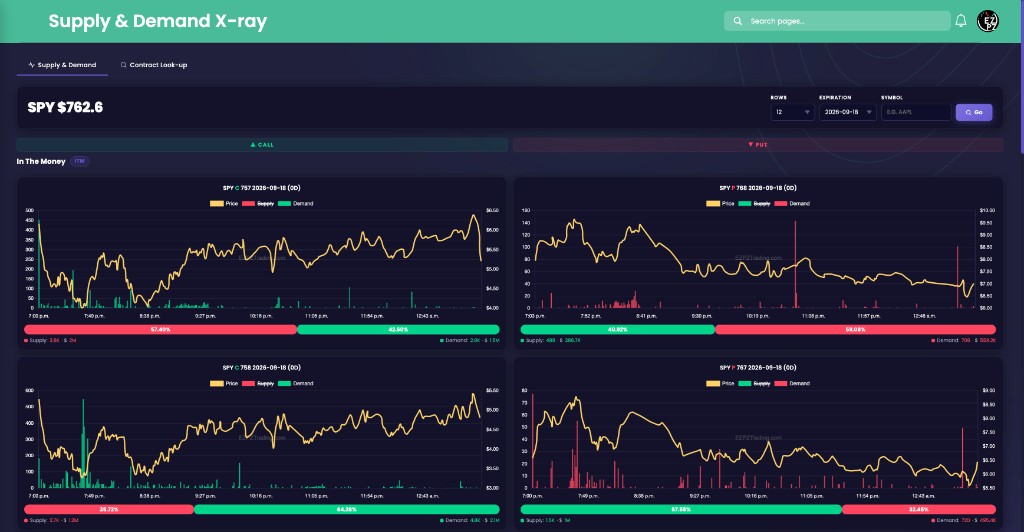Click Demand stats under SPY P 767 chart
Image resolution: width=1024 pixels, height=532 pixels.
click(964, 520)
